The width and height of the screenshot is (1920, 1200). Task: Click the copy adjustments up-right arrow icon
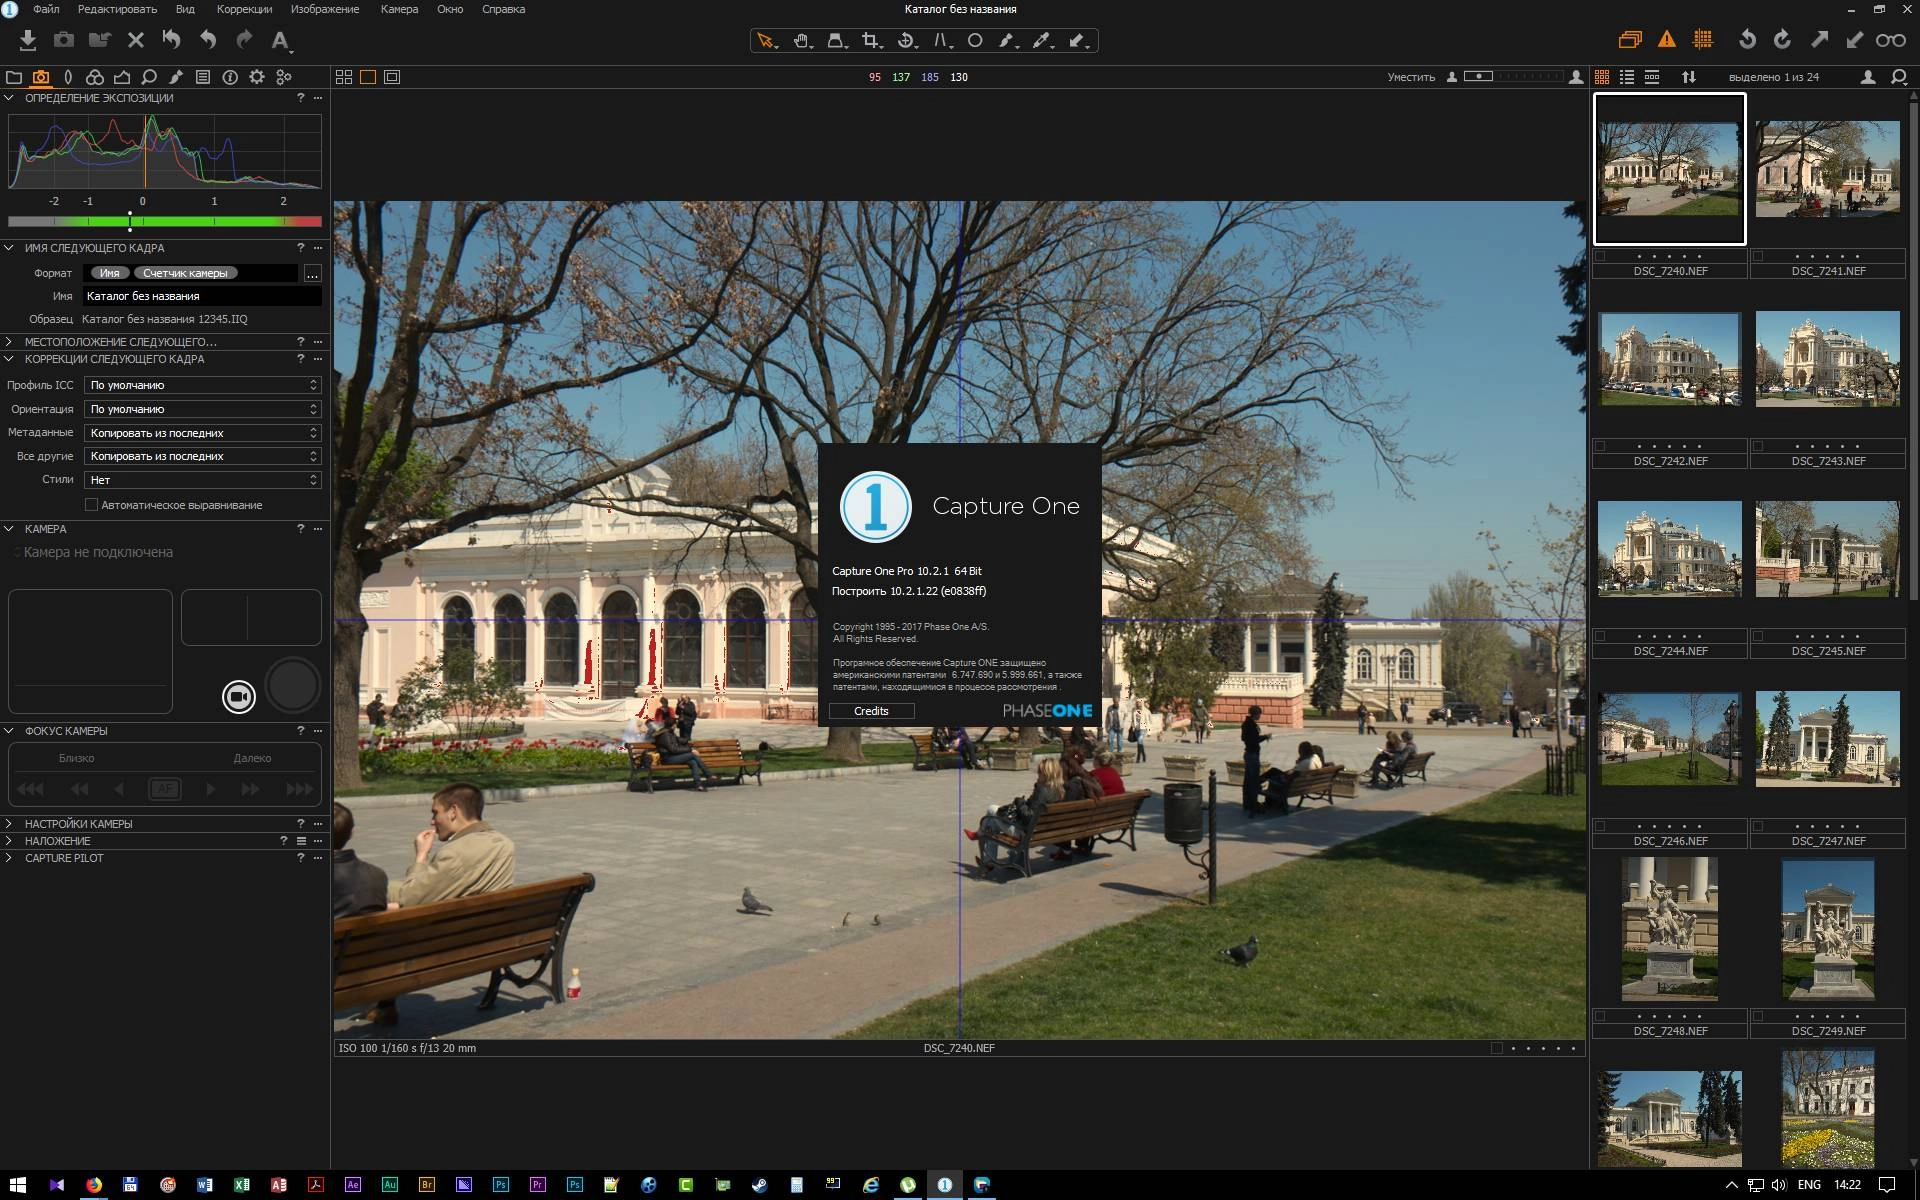[x=1819, y=40]
